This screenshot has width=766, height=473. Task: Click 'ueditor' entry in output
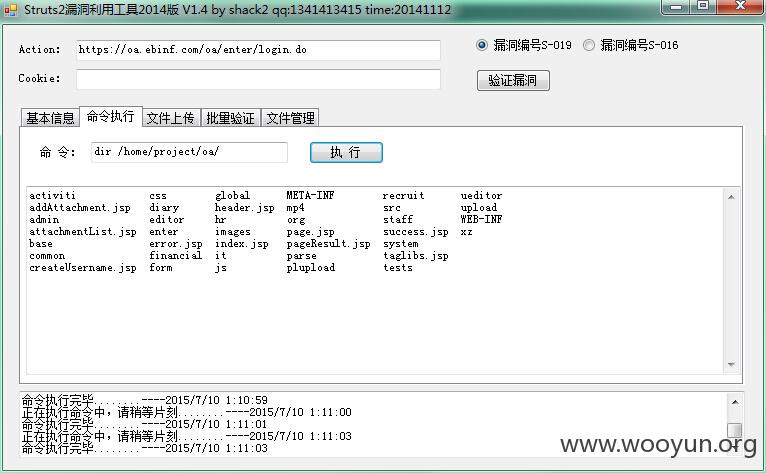point(481,195)
